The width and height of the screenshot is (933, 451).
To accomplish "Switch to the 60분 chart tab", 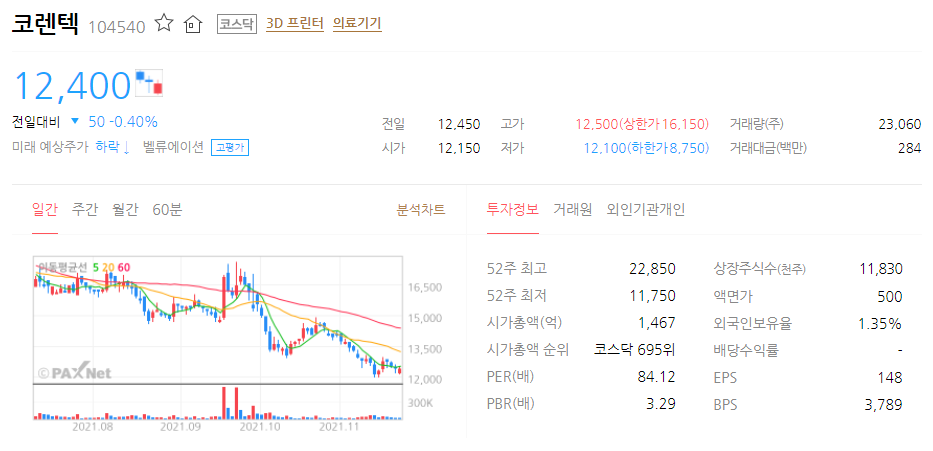I will tap(167, 209).
